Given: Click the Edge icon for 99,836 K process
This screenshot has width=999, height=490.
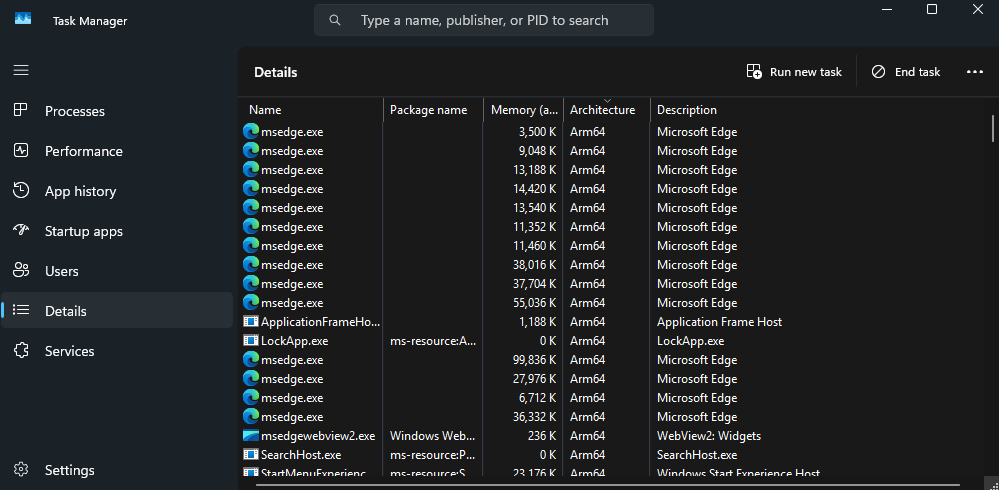Looking at the screenshot, I should [x=251, y=359].
